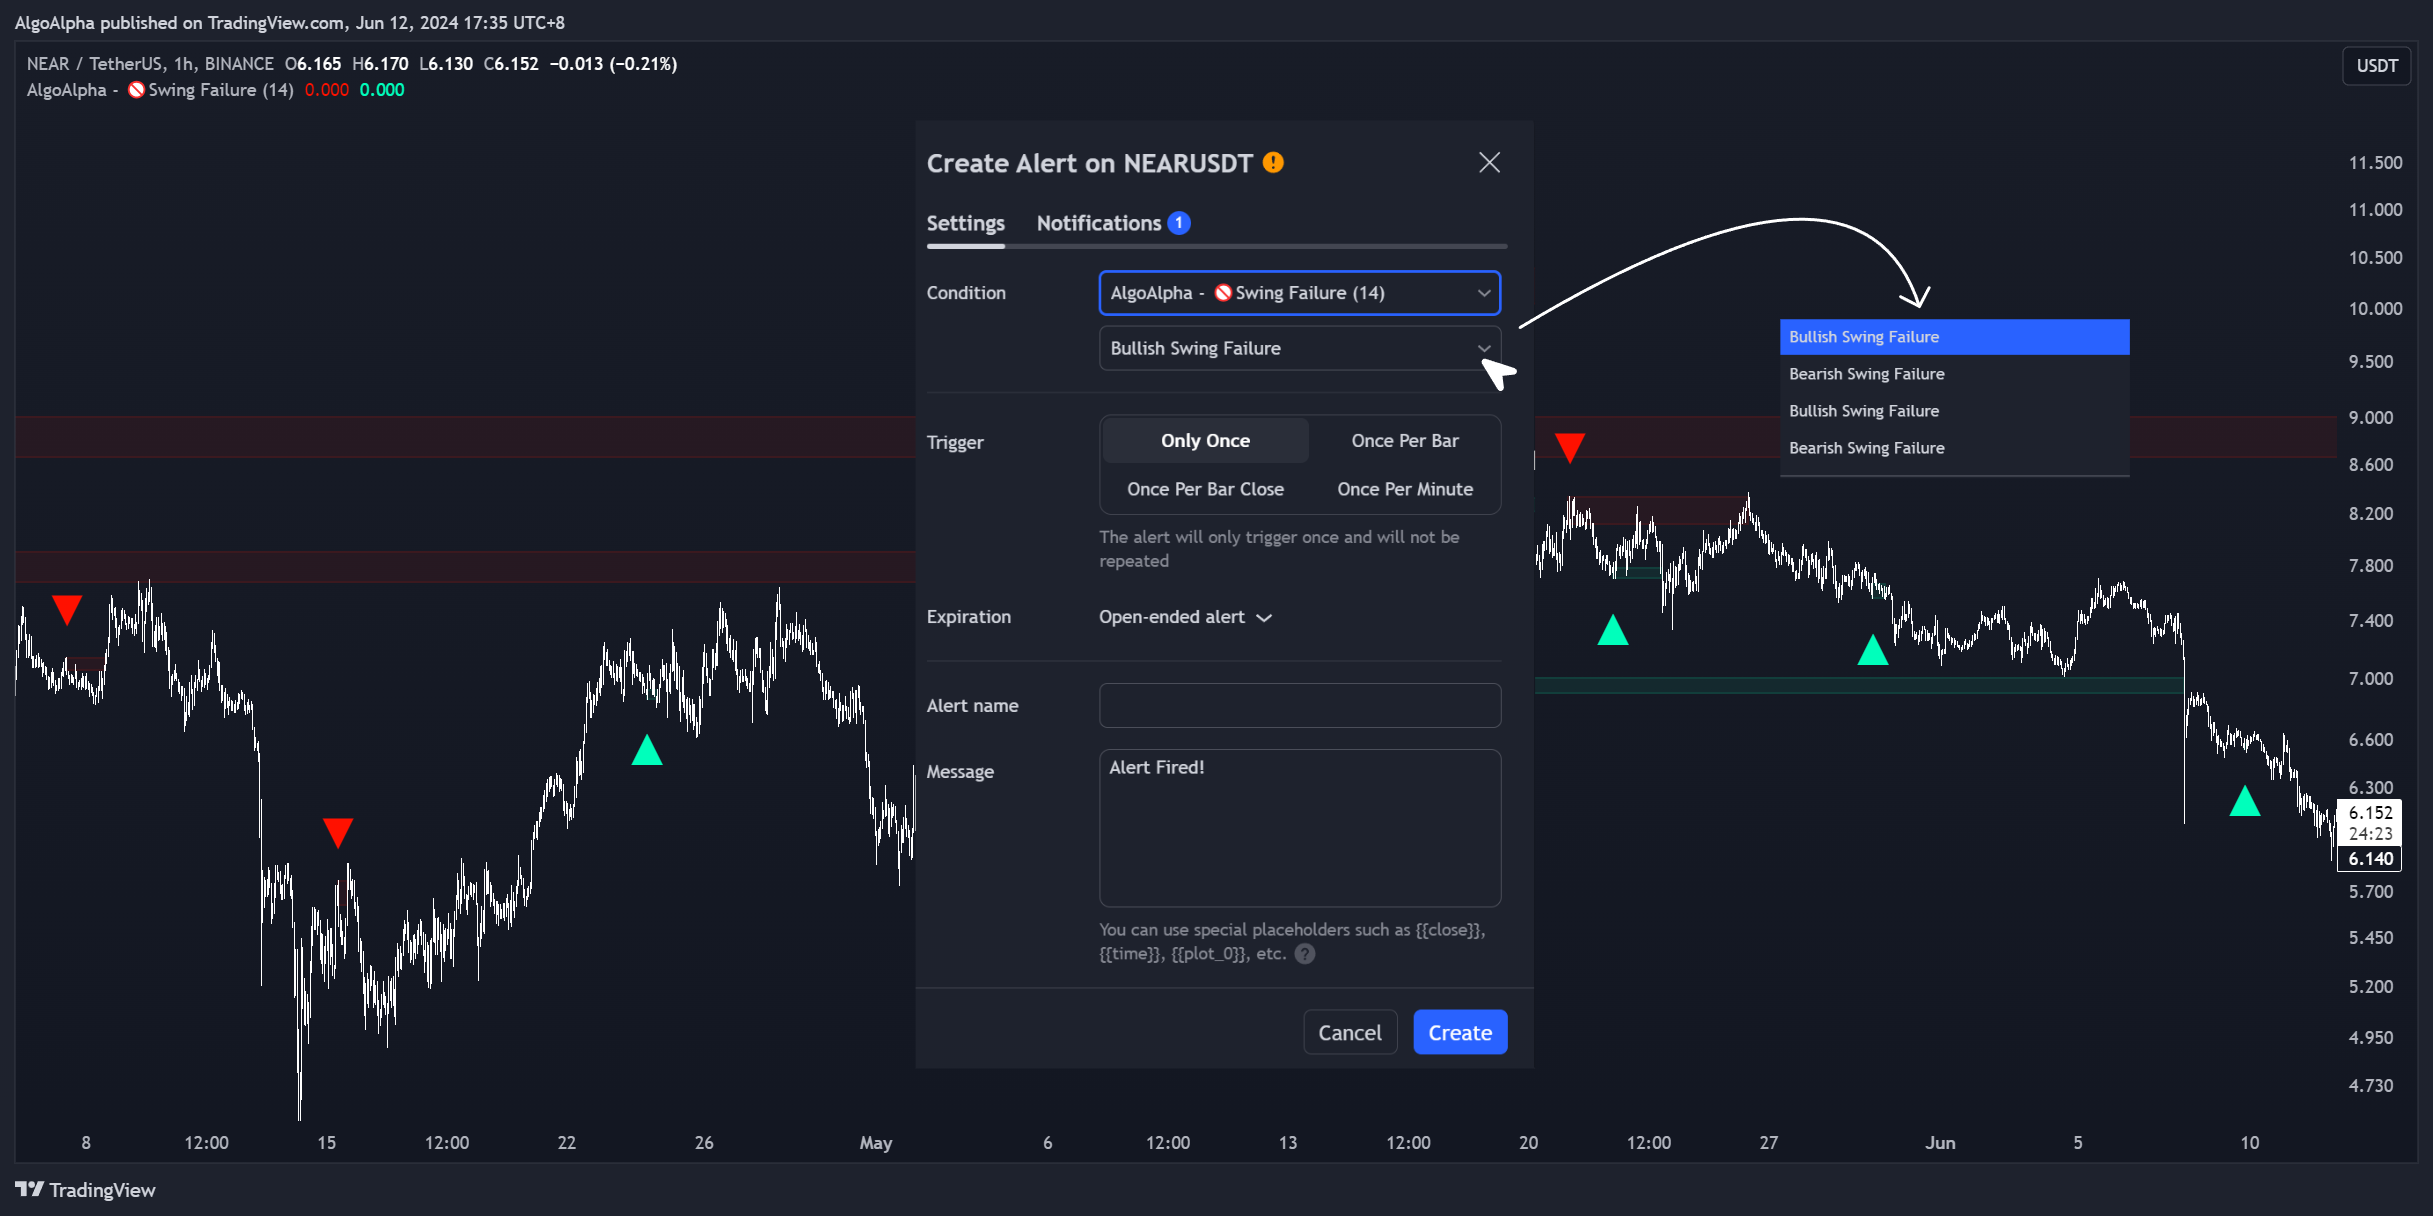
Task: Click the AlgoAlpha Swing Failure indicator legend
Action: tap(160, 90)
